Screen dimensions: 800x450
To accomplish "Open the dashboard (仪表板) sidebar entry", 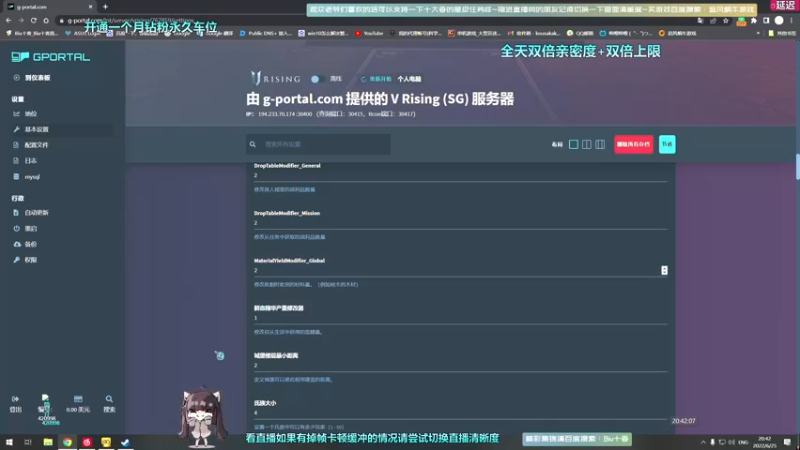I will [32, 78].
